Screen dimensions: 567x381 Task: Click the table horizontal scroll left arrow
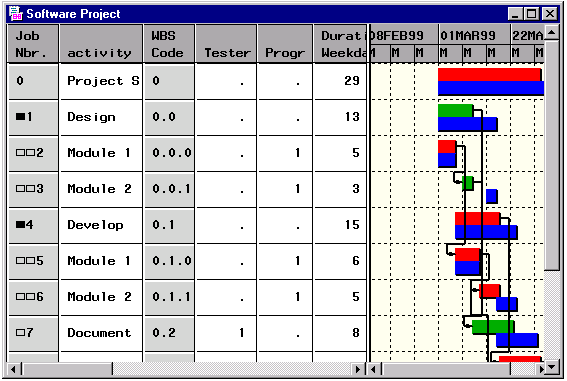click(13, 369)
